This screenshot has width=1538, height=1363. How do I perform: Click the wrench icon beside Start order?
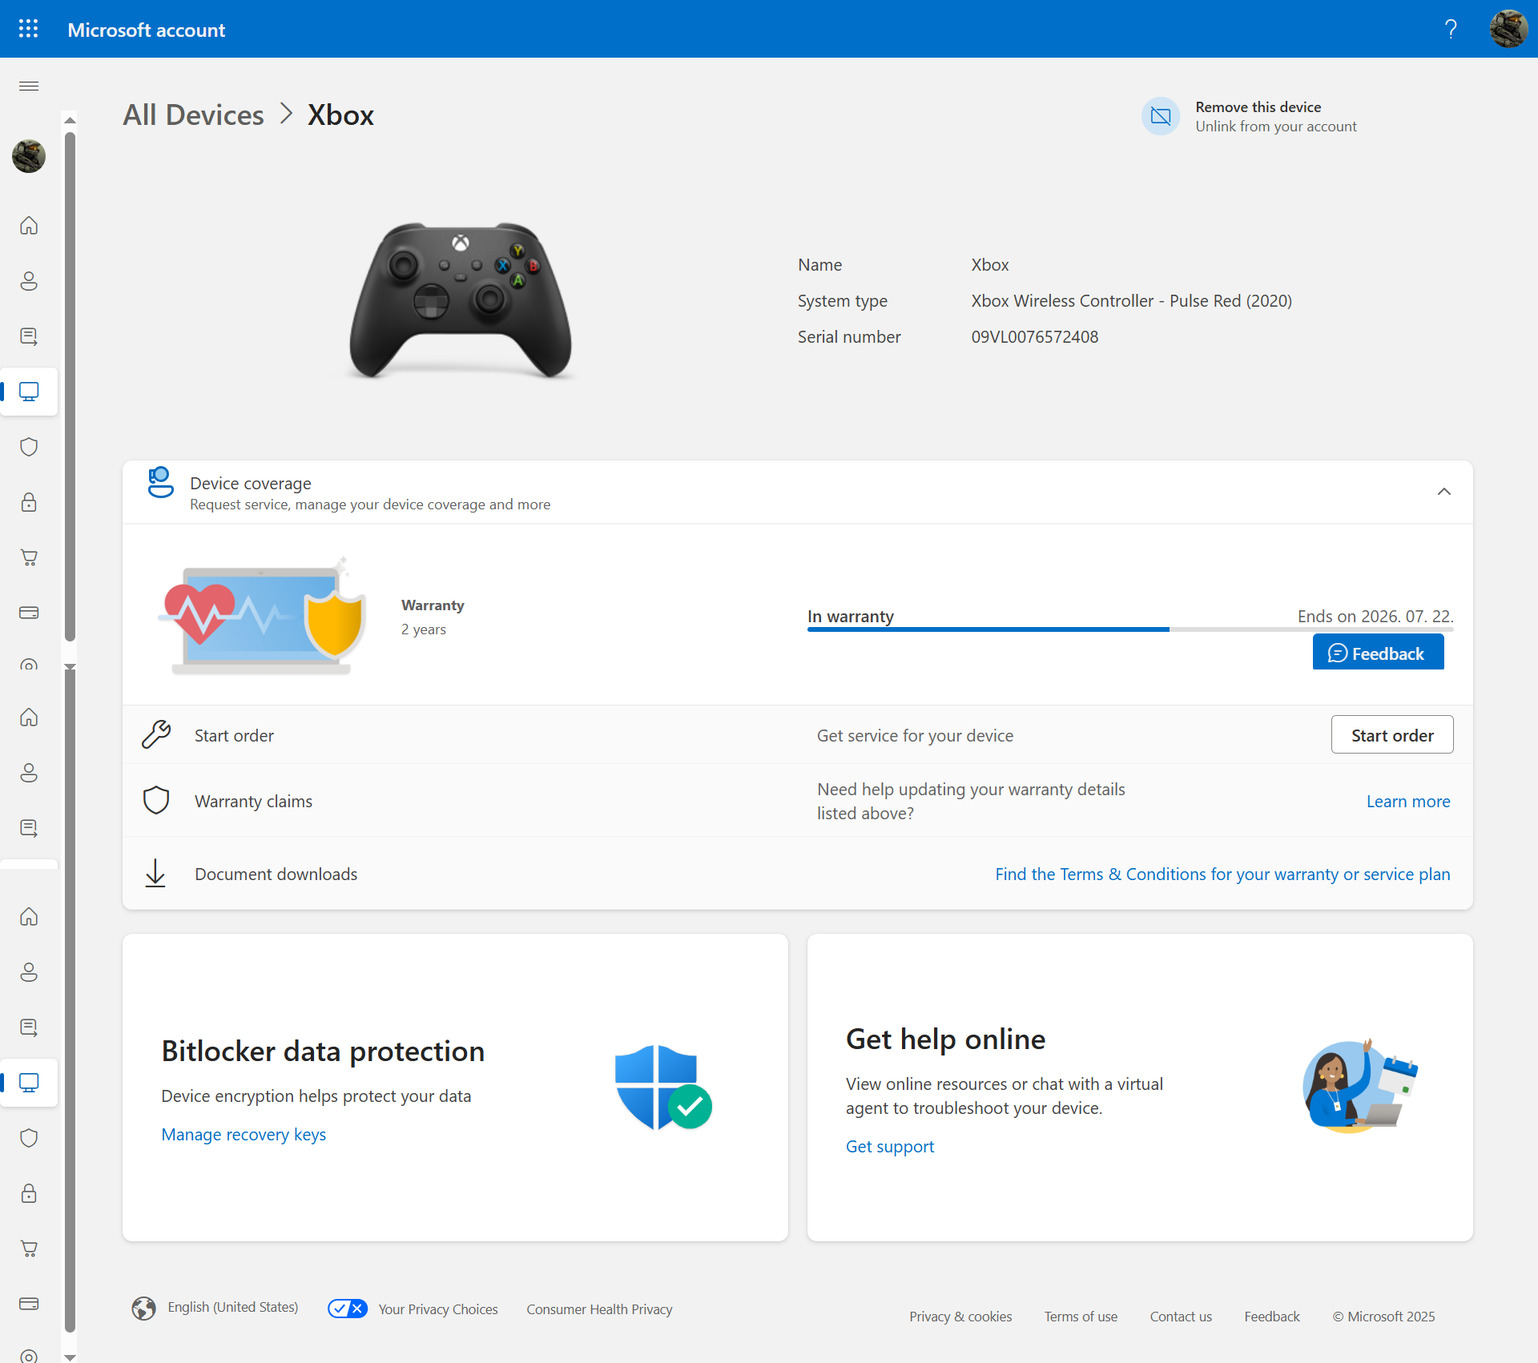pos(156,735)
